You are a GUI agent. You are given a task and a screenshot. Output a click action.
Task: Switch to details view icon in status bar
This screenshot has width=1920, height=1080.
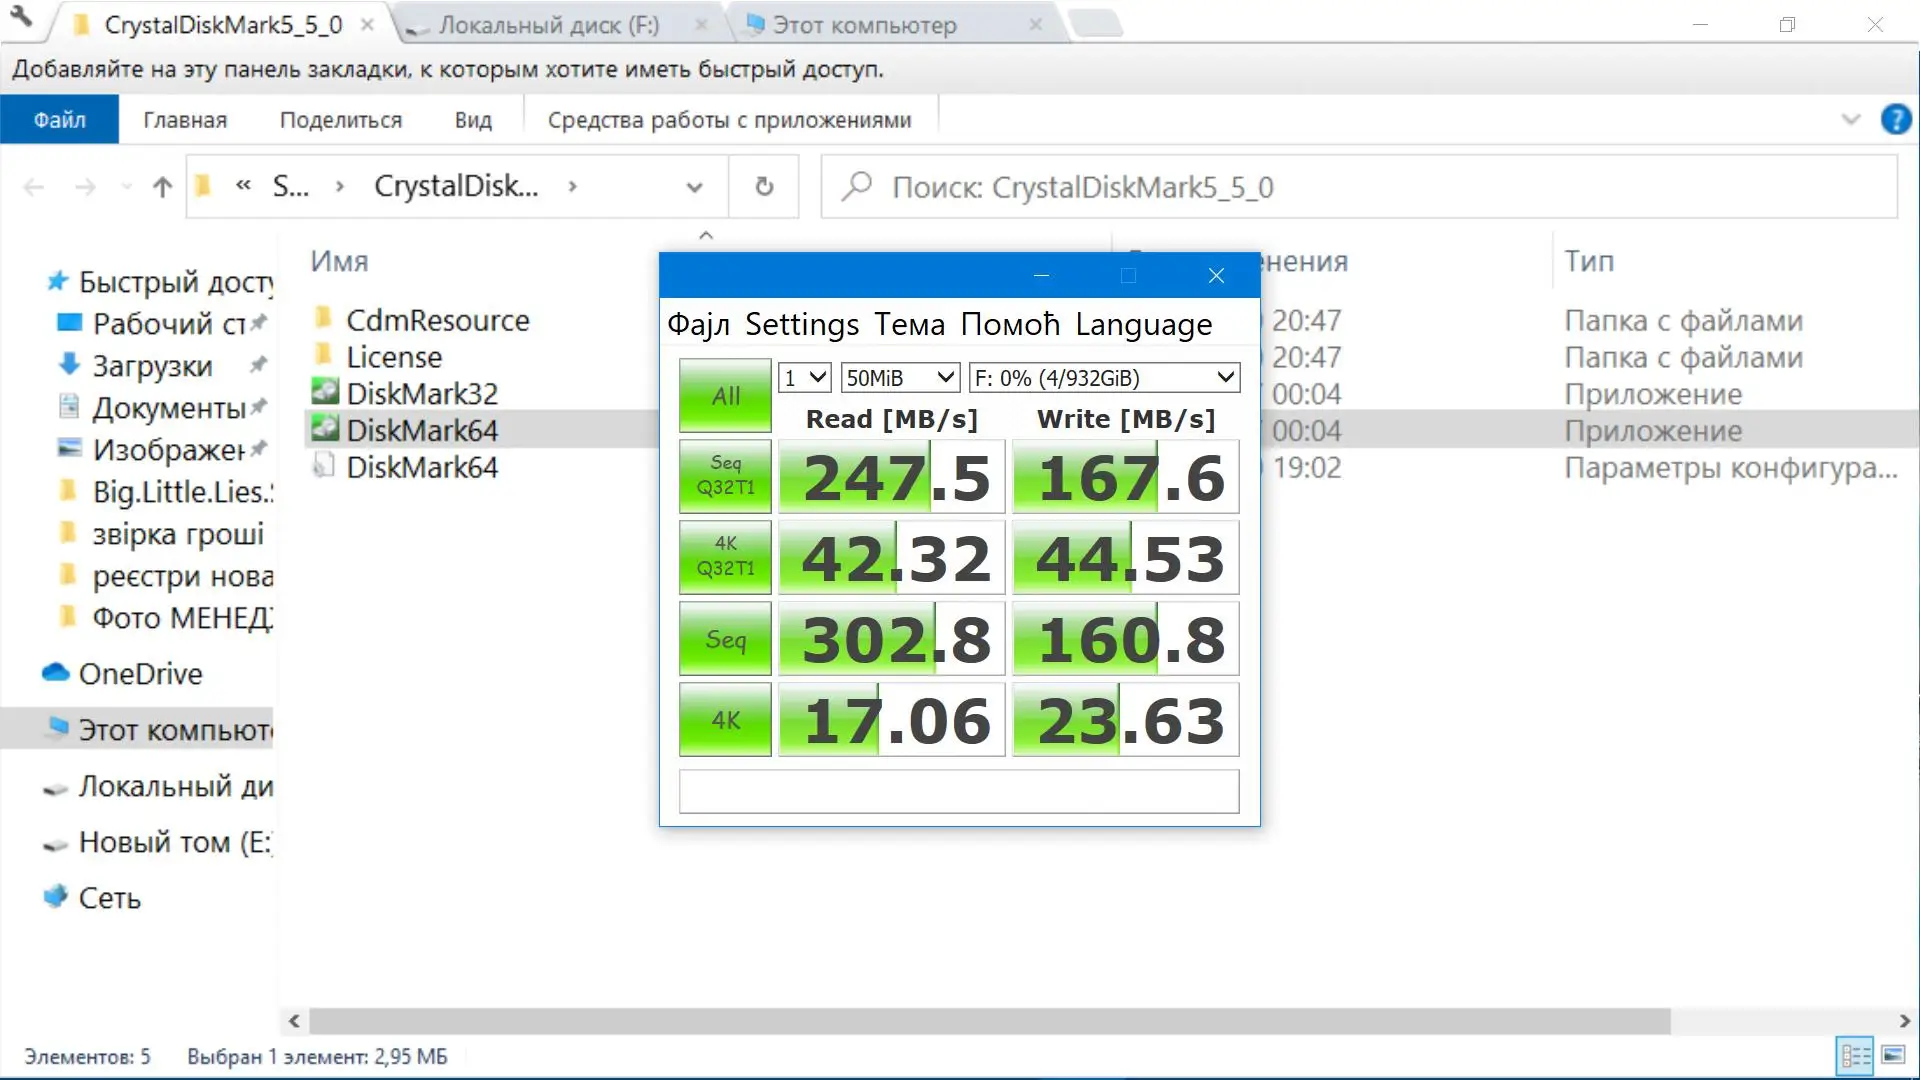pyautogui.click(x=1855, y=1056)
